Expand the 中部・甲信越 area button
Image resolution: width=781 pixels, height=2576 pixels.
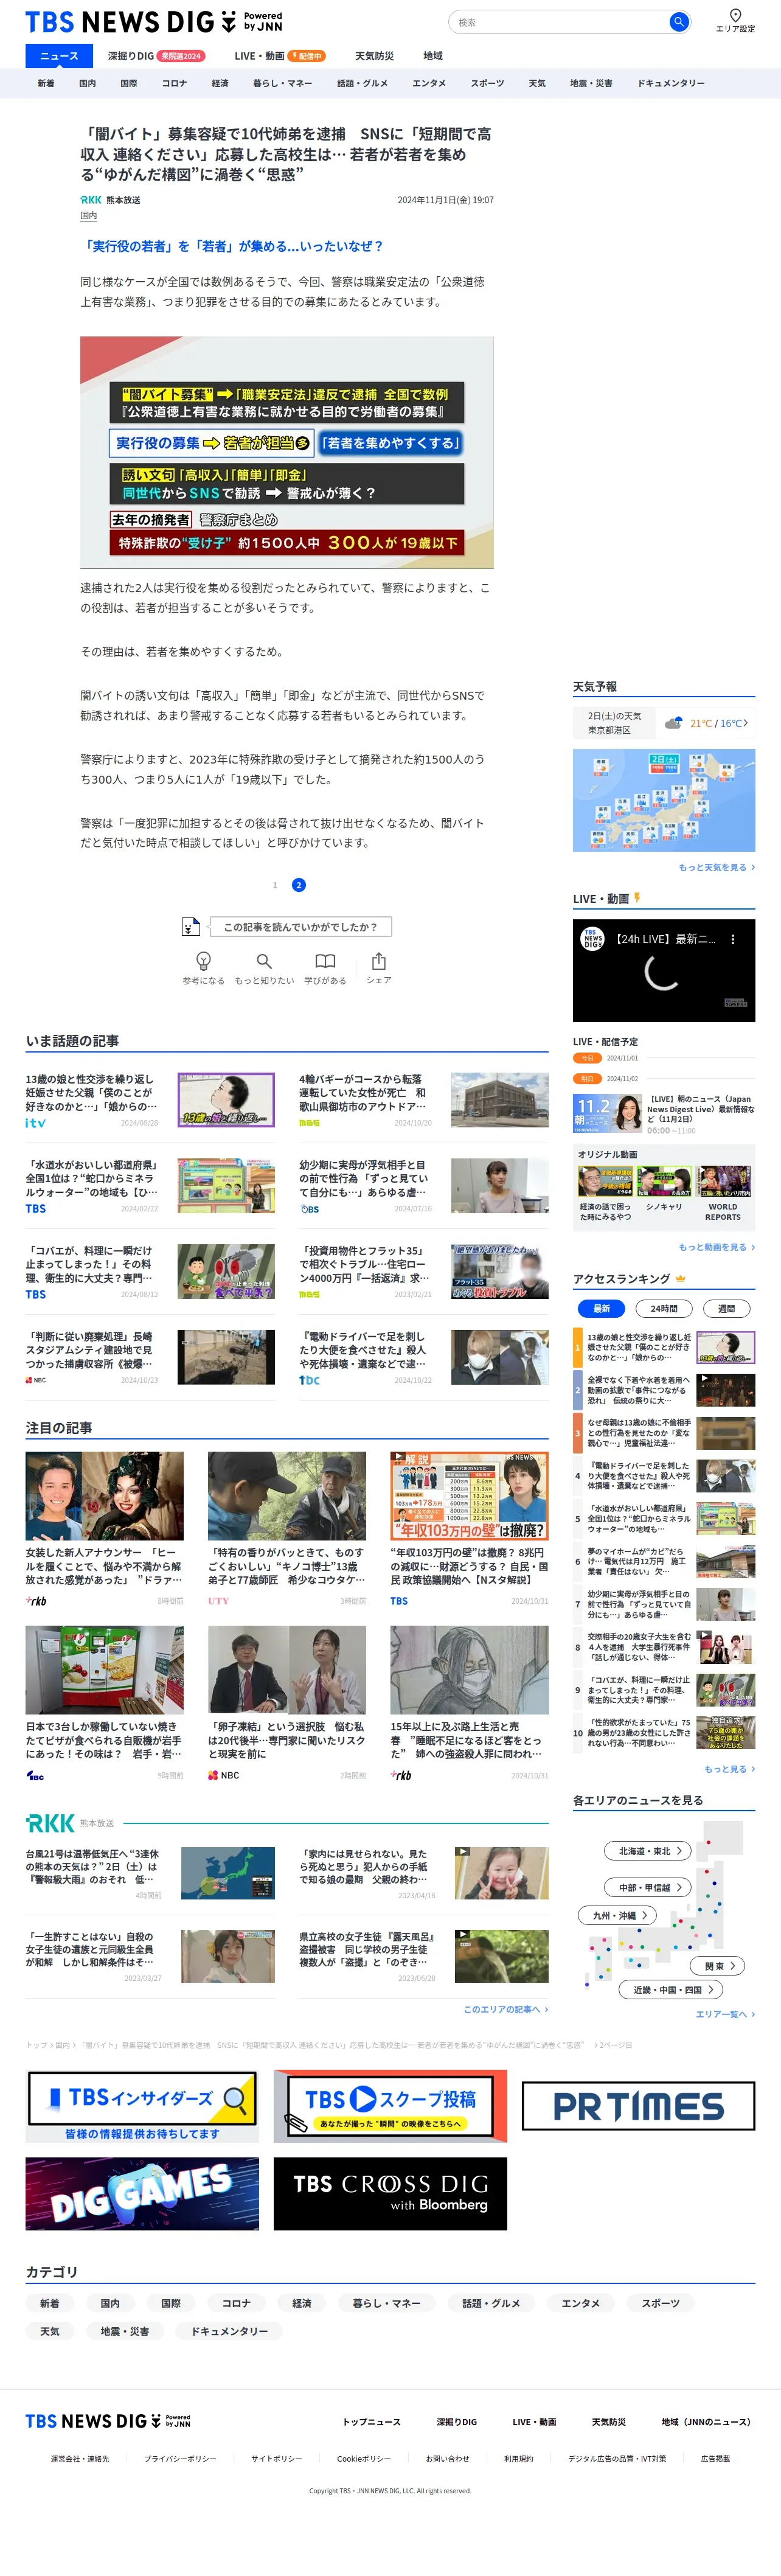click(x=649, y=1887)
